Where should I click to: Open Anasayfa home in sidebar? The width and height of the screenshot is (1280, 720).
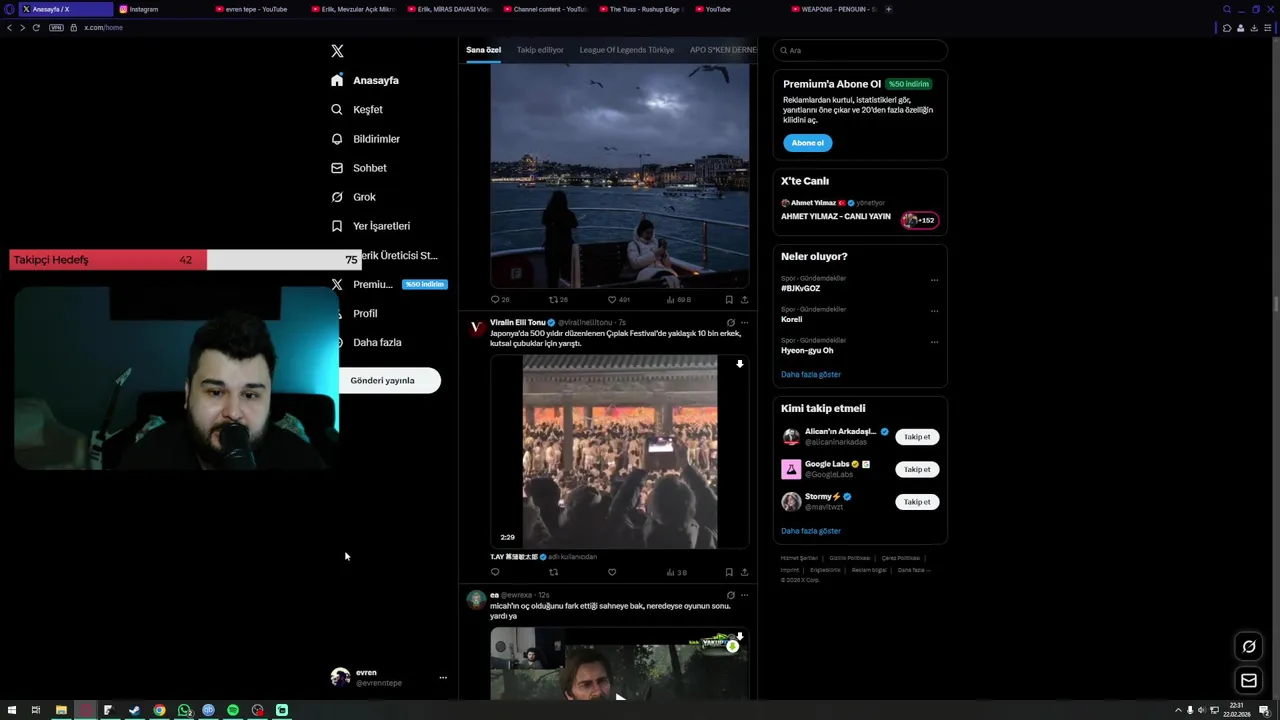[365, 80]
